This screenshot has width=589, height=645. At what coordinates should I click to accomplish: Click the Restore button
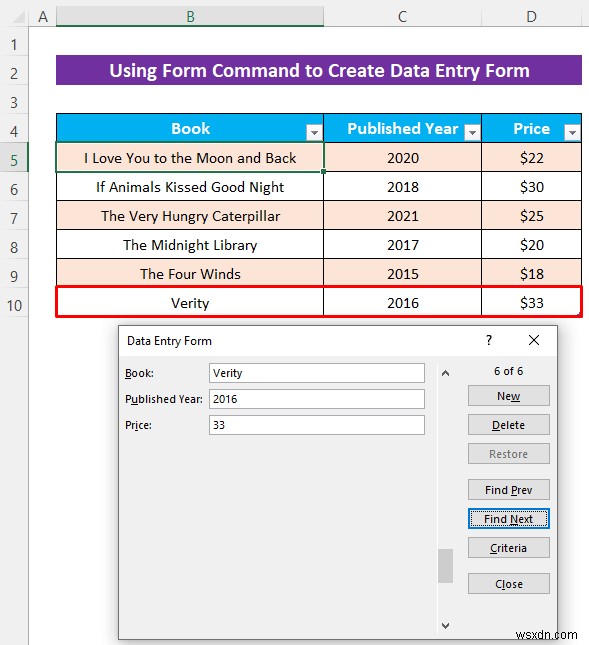pyautogui.click(x=508, y=454)
